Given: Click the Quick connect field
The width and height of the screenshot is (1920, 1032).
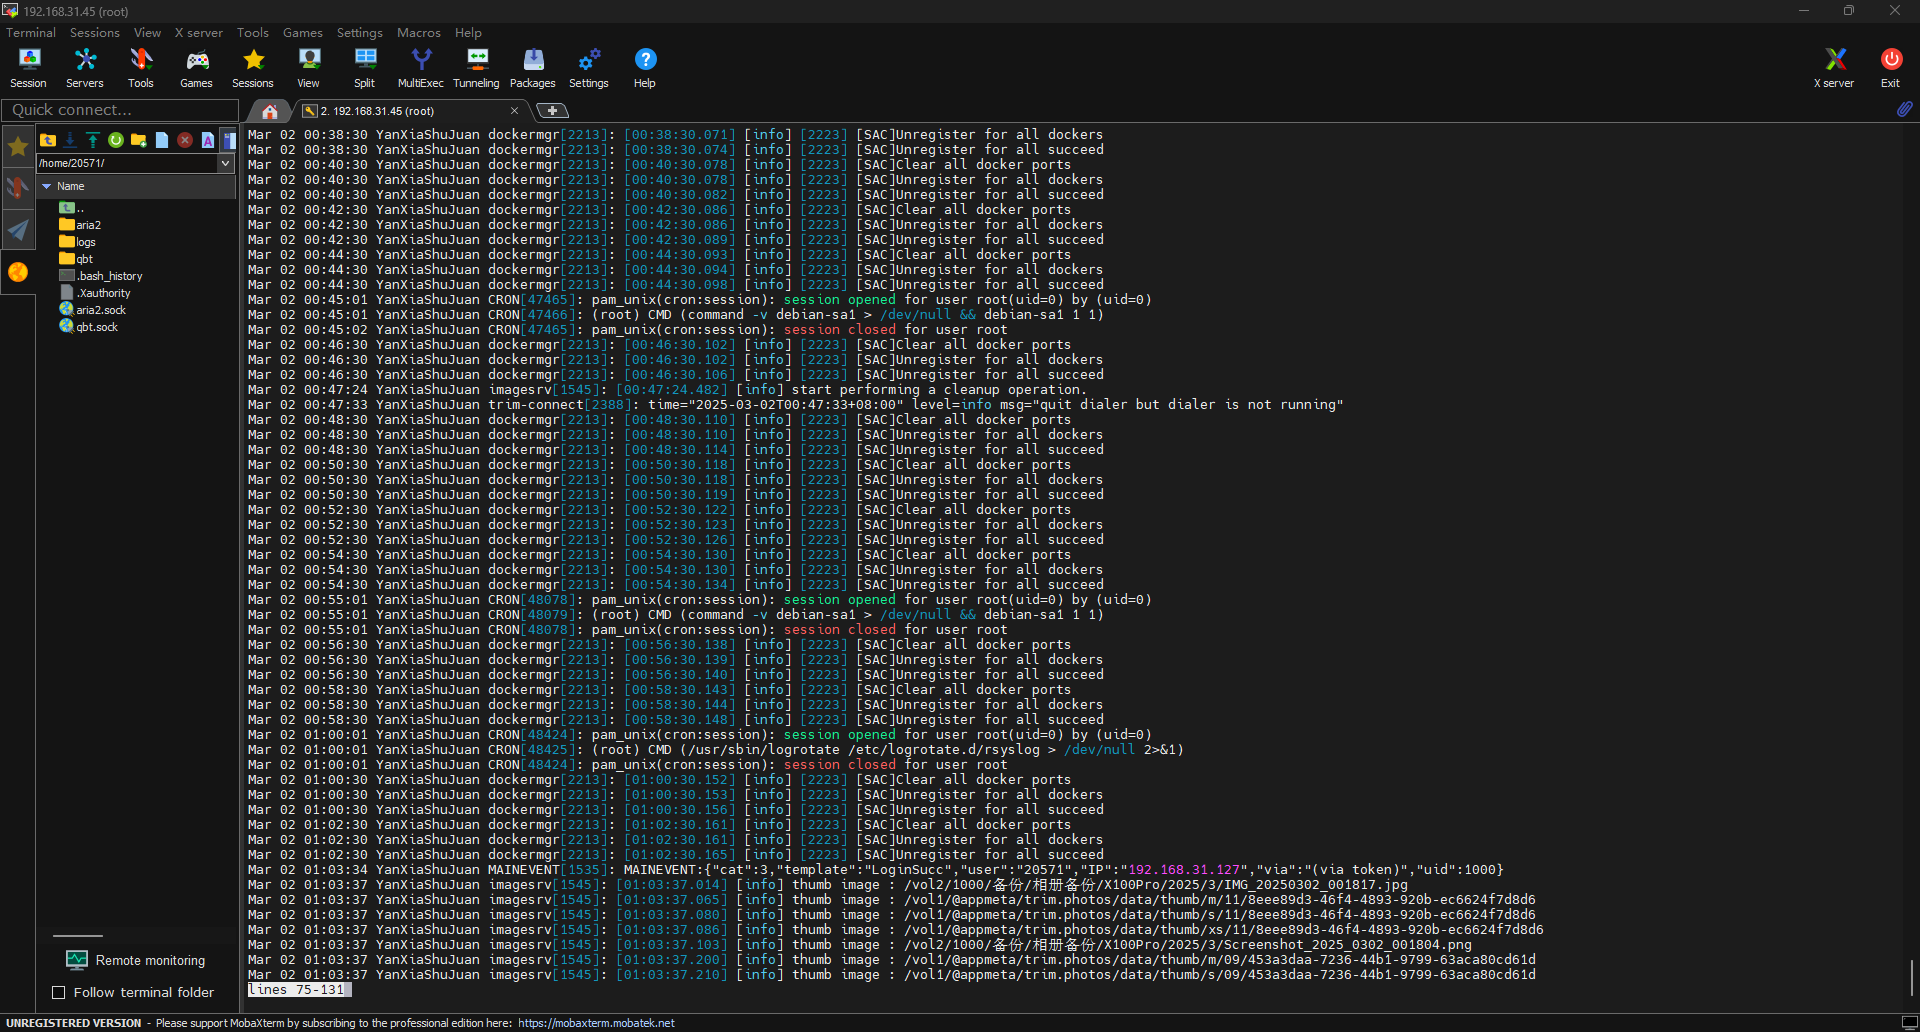Looking at the screenshot, I should click(120, 110).
